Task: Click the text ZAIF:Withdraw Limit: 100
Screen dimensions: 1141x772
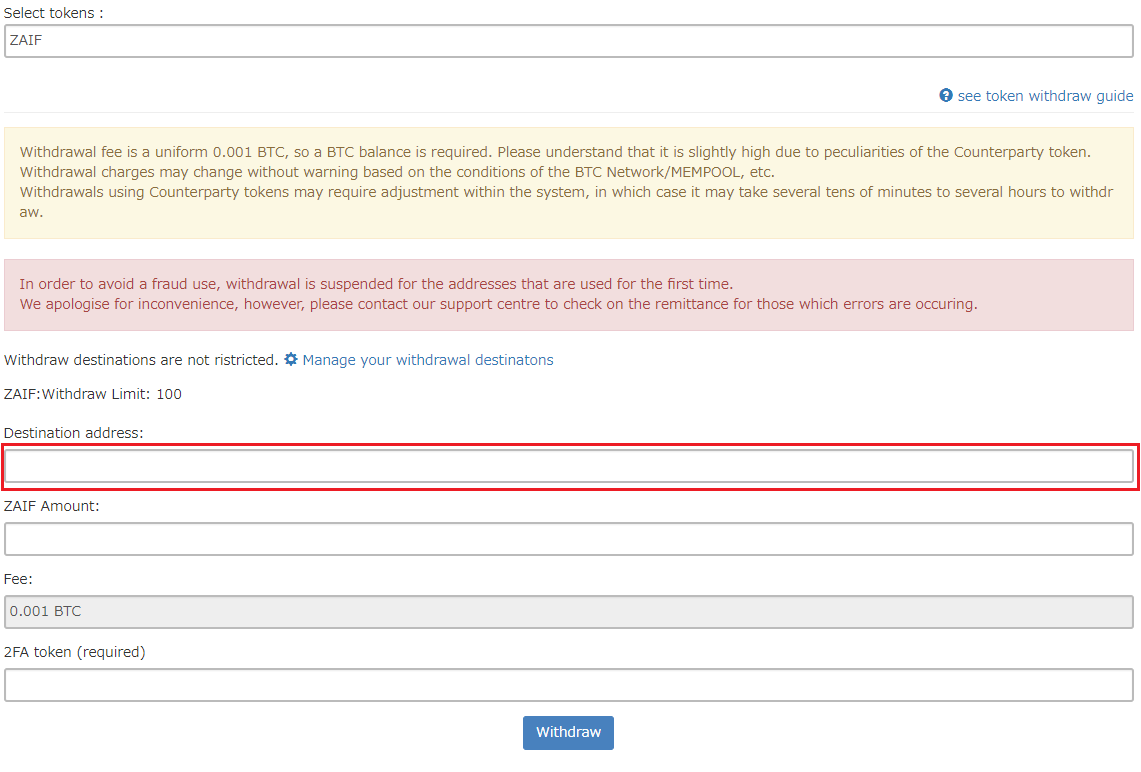Action: coord(92,394)
